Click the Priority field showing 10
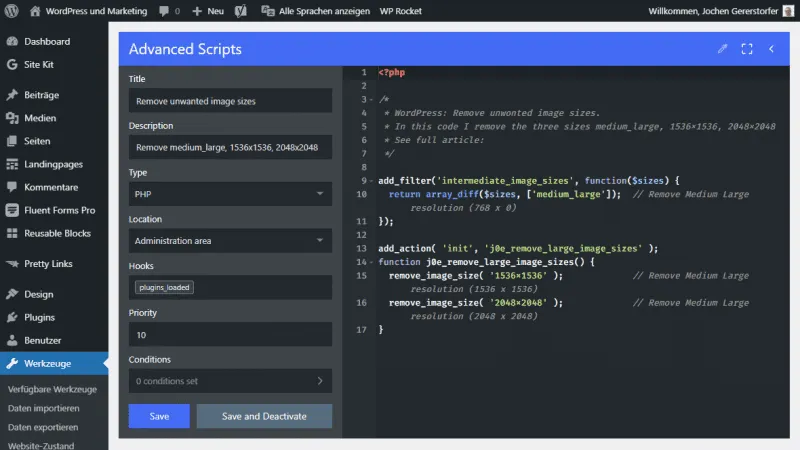Image resolution: width=800 pixels, height=450 pixels. click(230, 335)
